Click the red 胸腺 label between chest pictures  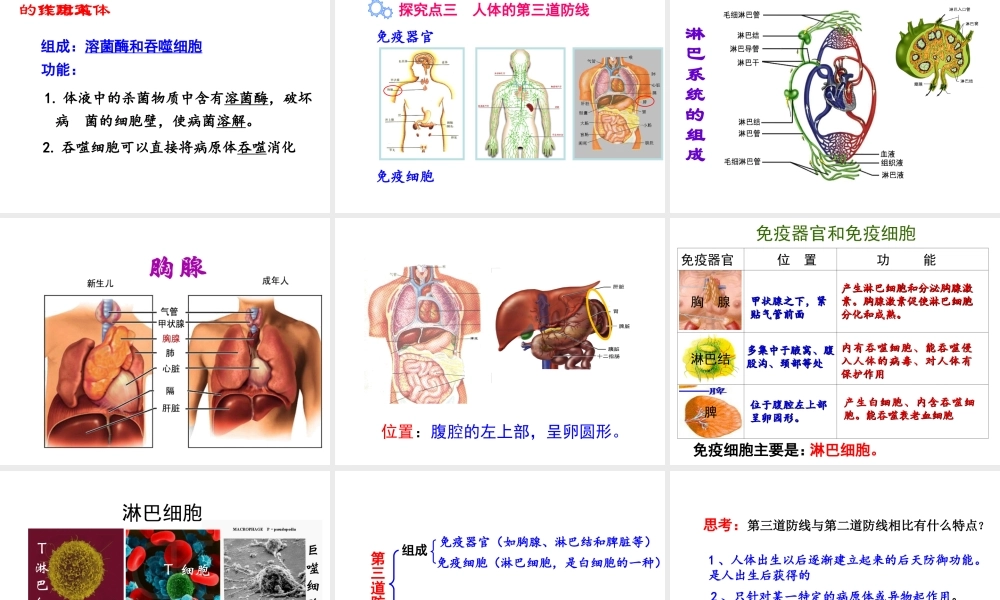[x=171, y=339]
